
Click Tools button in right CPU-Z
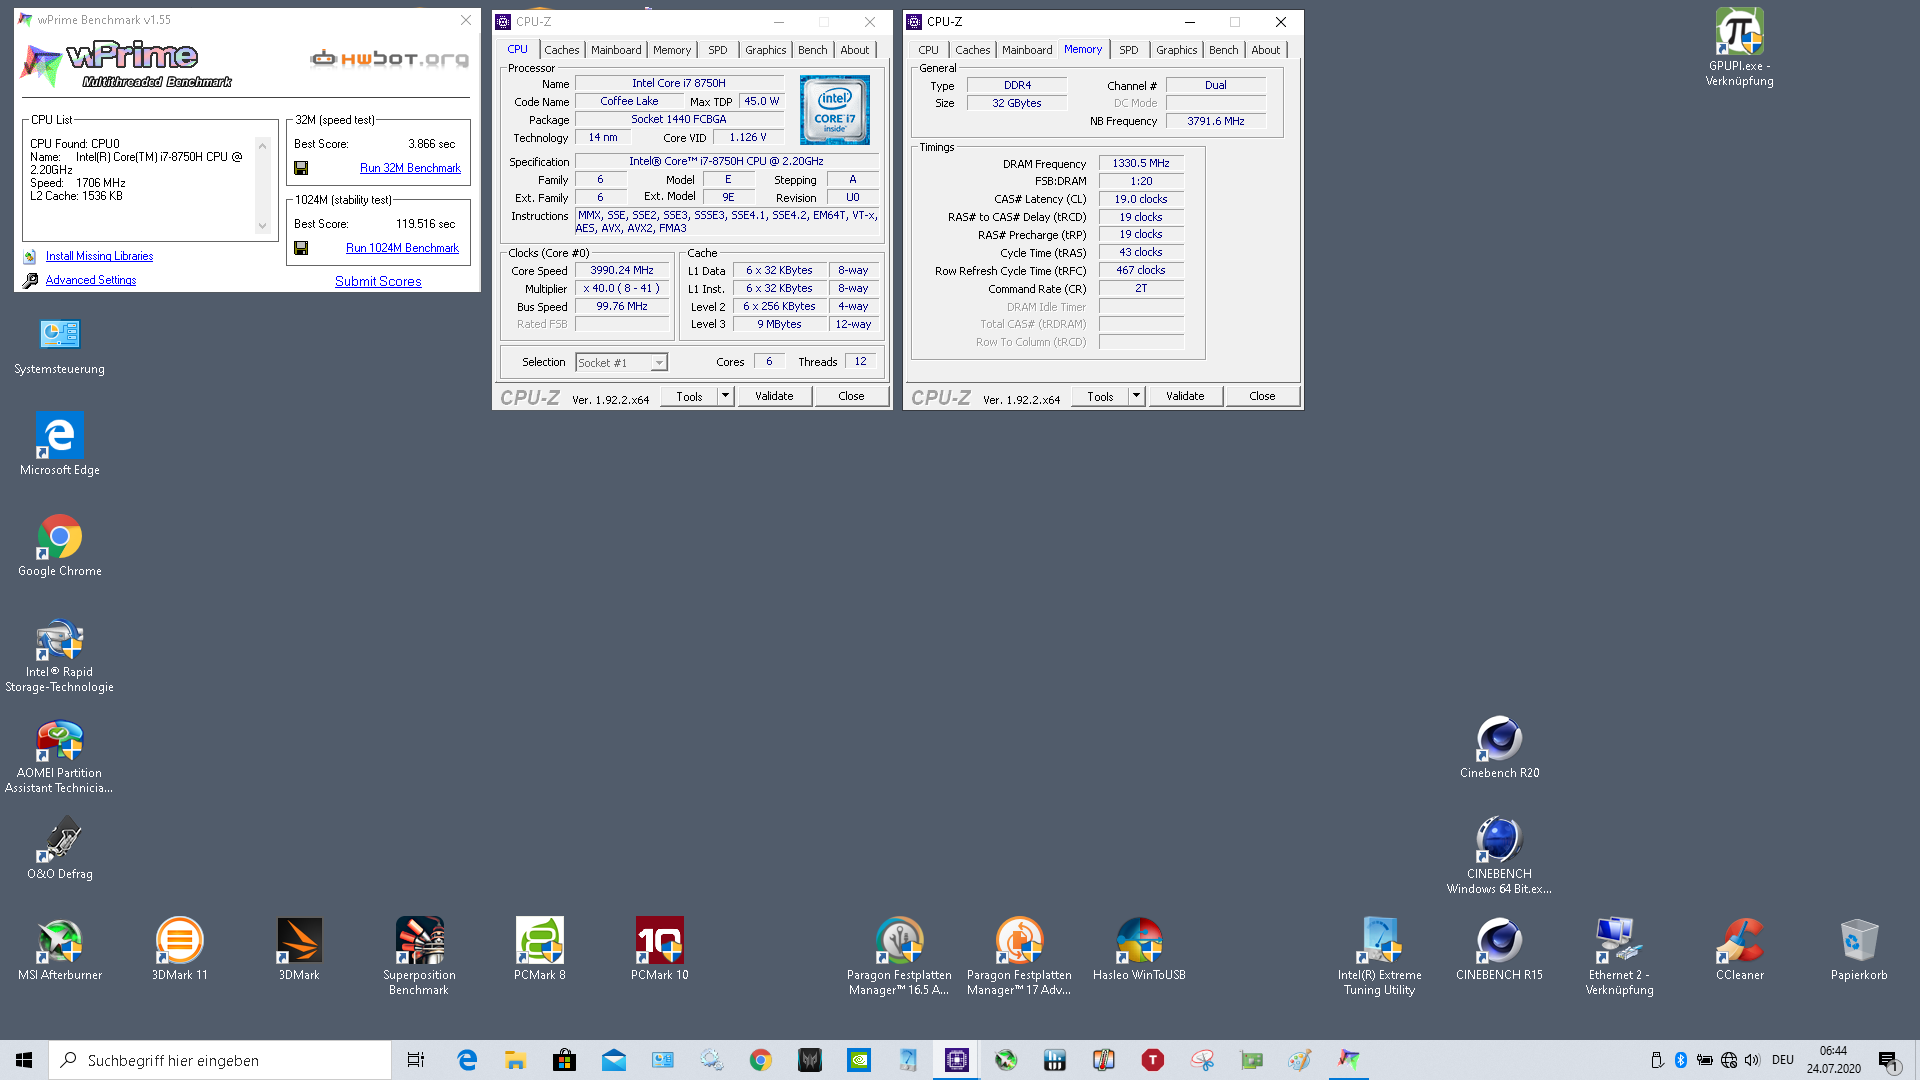pyautogui.click(x=1100, y=396)
